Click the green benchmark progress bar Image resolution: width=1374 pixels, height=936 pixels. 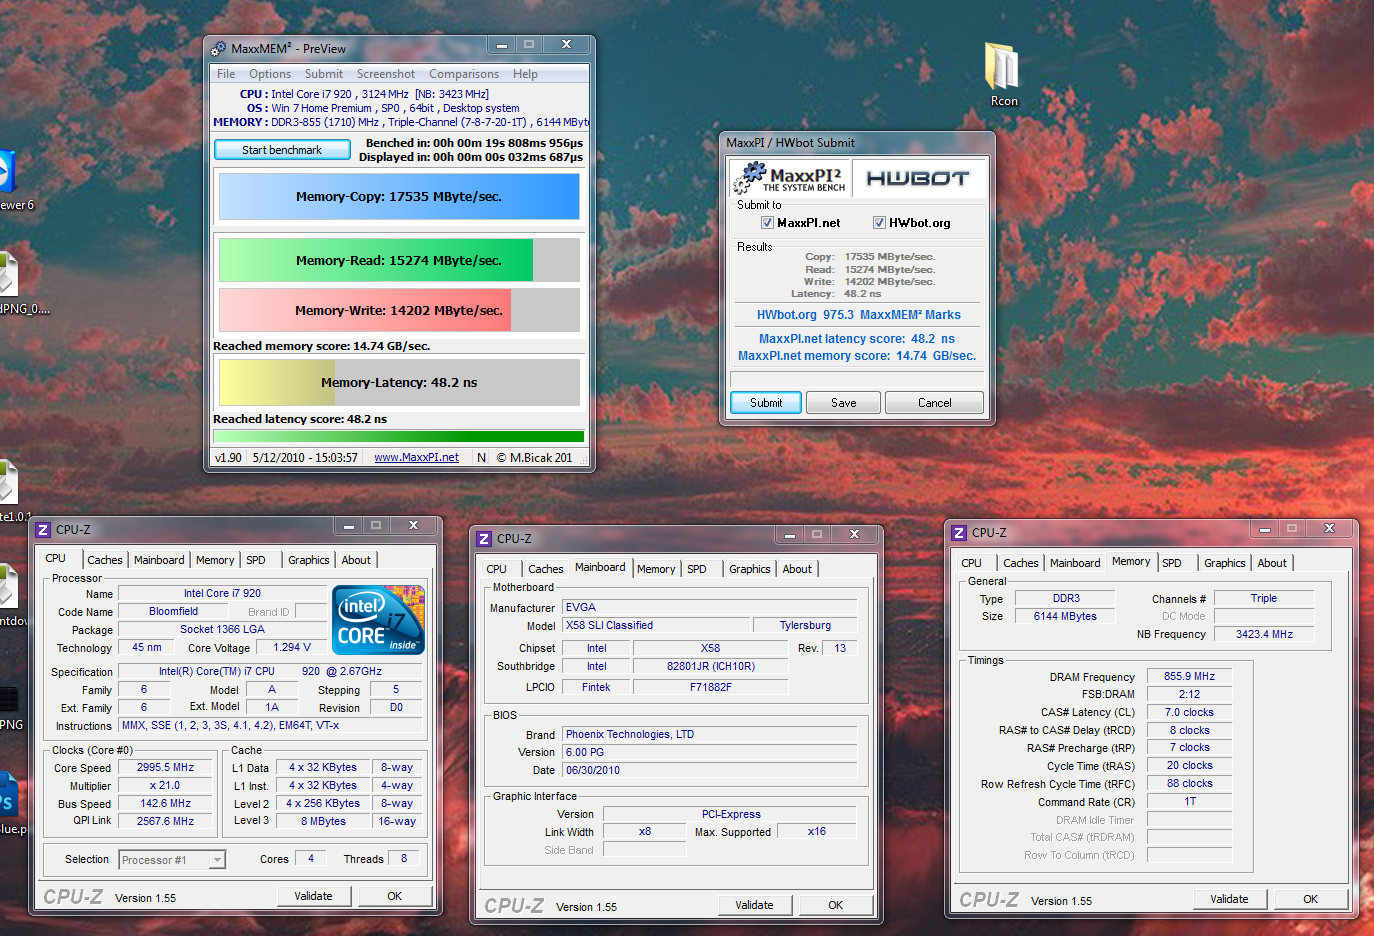399,436
